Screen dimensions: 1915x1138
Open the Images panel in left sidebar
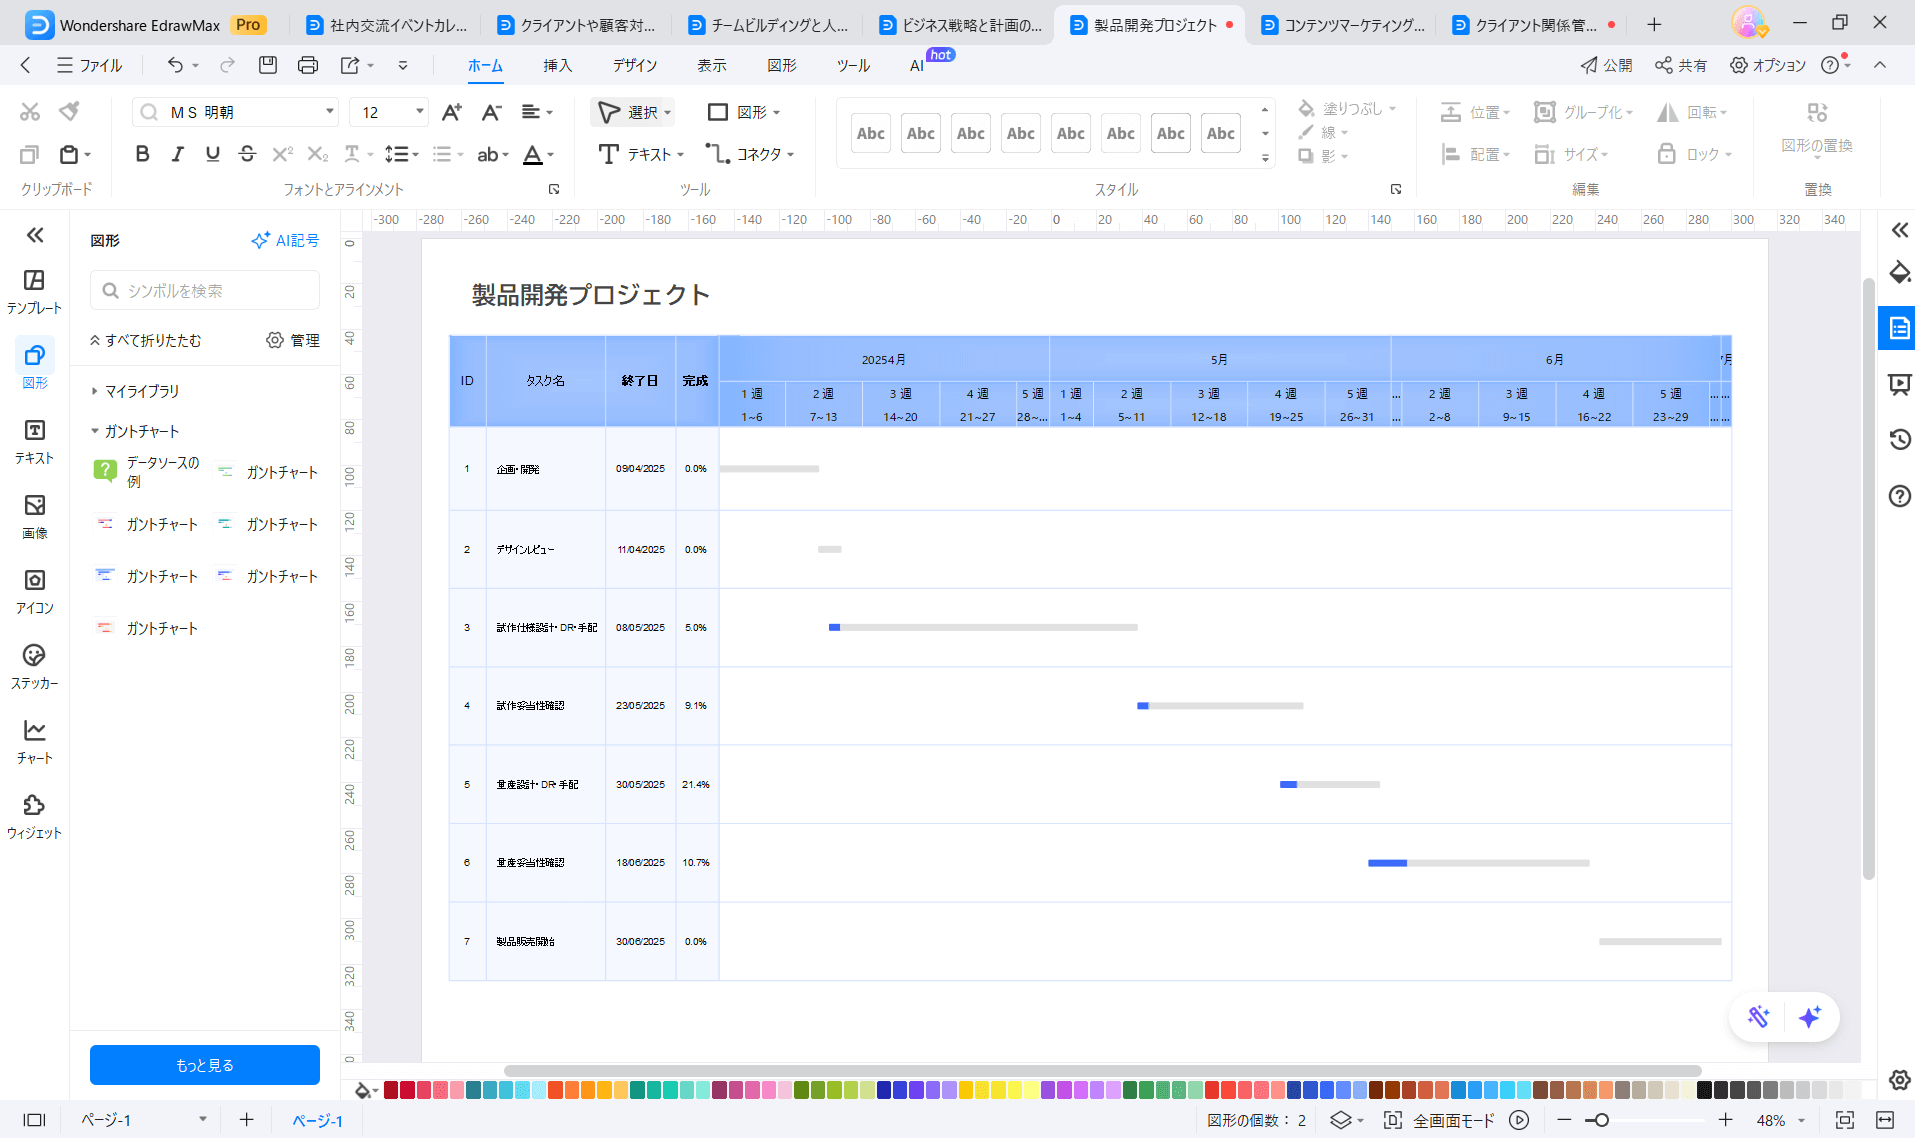point(34,516)
